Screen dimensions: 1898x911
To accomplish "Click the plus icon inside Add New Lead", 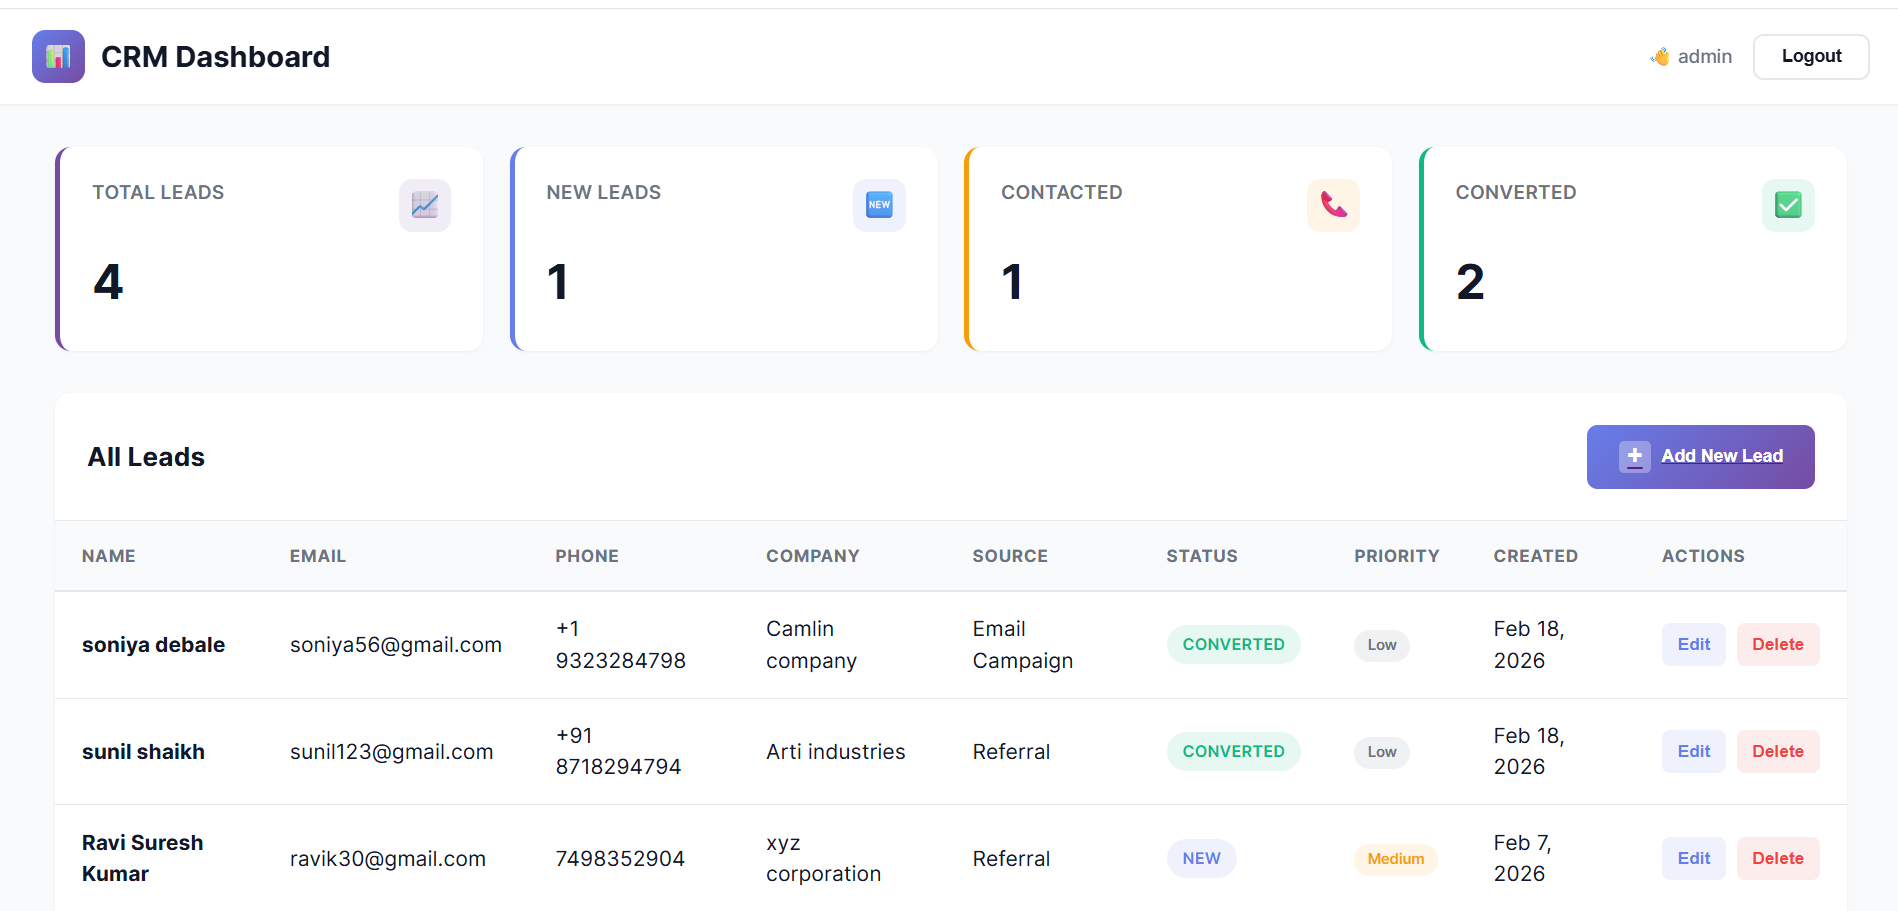I will pyautogui.click(x=1634, y=456).
